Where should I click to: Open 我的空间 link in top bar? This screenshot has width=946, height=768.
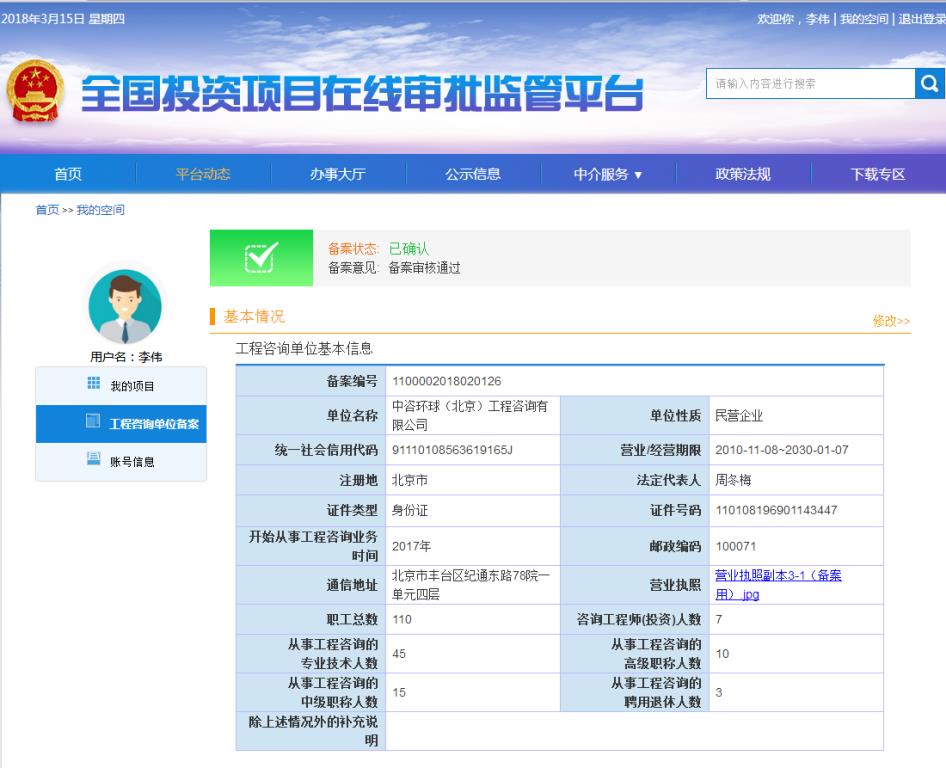coord(863,20)
